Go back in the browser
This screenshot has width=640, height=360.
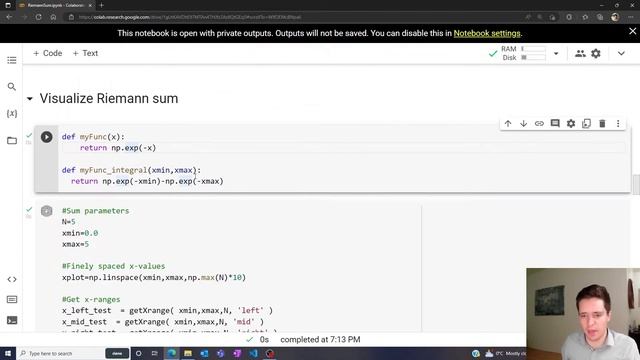(x=9, y=17)
